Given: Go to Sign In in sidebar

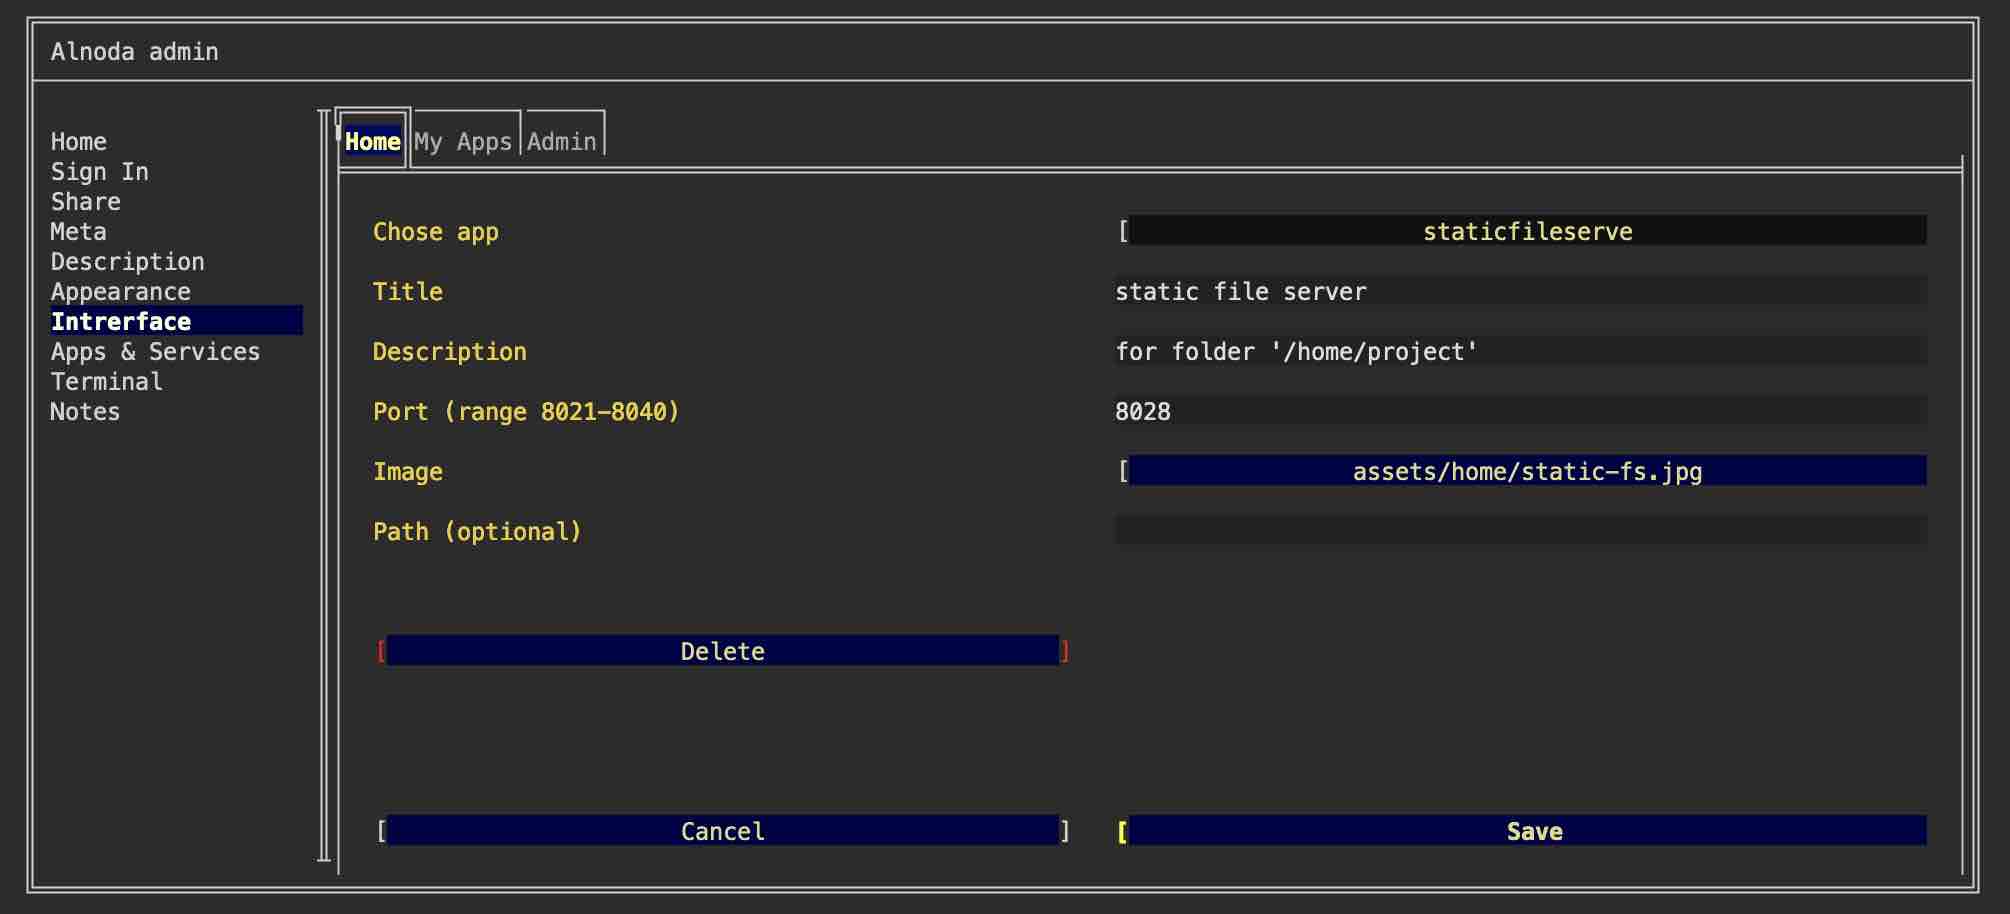Looking at the screenshot, I should coord(100,172).
